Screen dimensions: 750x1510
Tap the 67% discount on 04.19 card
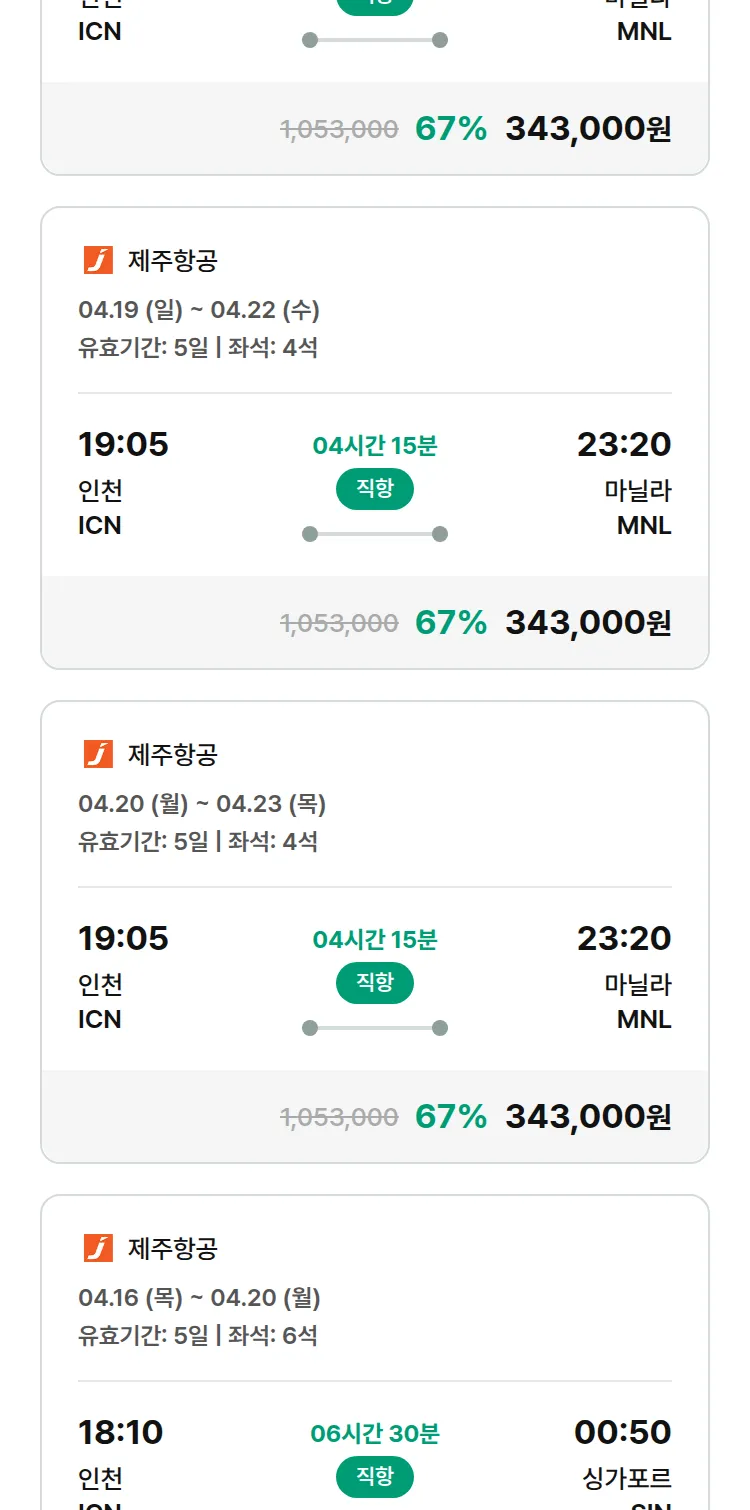coord(451,623)
